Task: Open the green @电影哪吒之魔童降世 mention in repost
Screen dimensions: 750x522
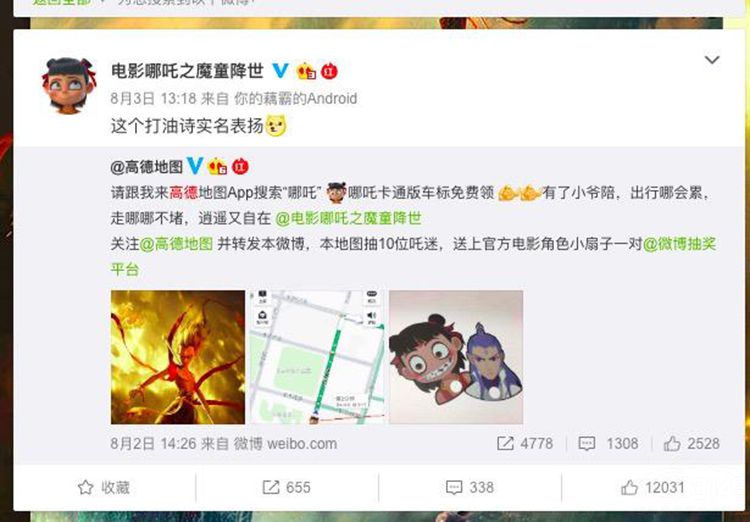Action: (349, 219)
